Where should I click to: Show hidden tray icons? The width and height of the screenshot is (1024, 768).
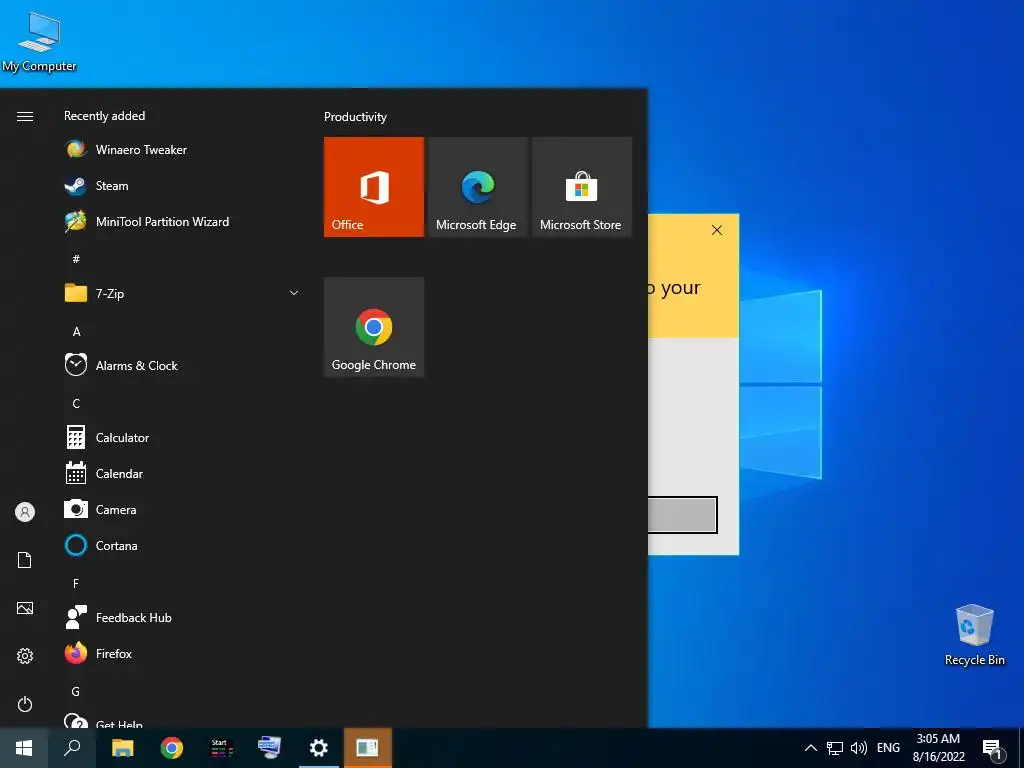tap(810, 748)
